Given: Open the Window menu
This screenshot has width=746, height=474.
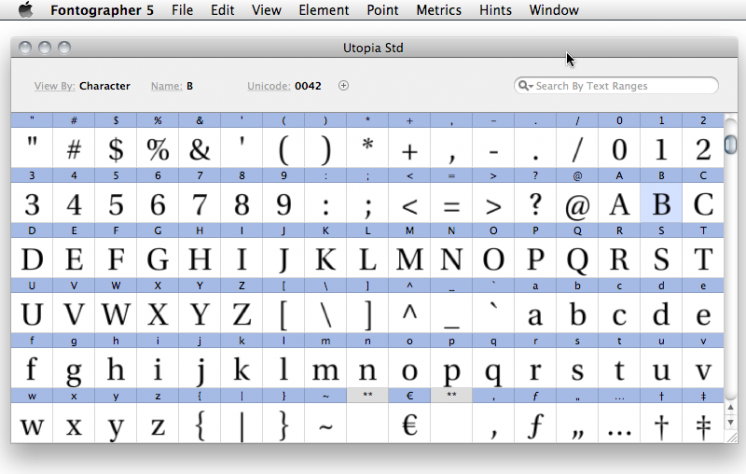Looking at the screenshot, I should pyautogui.click(x=554, y=10).
